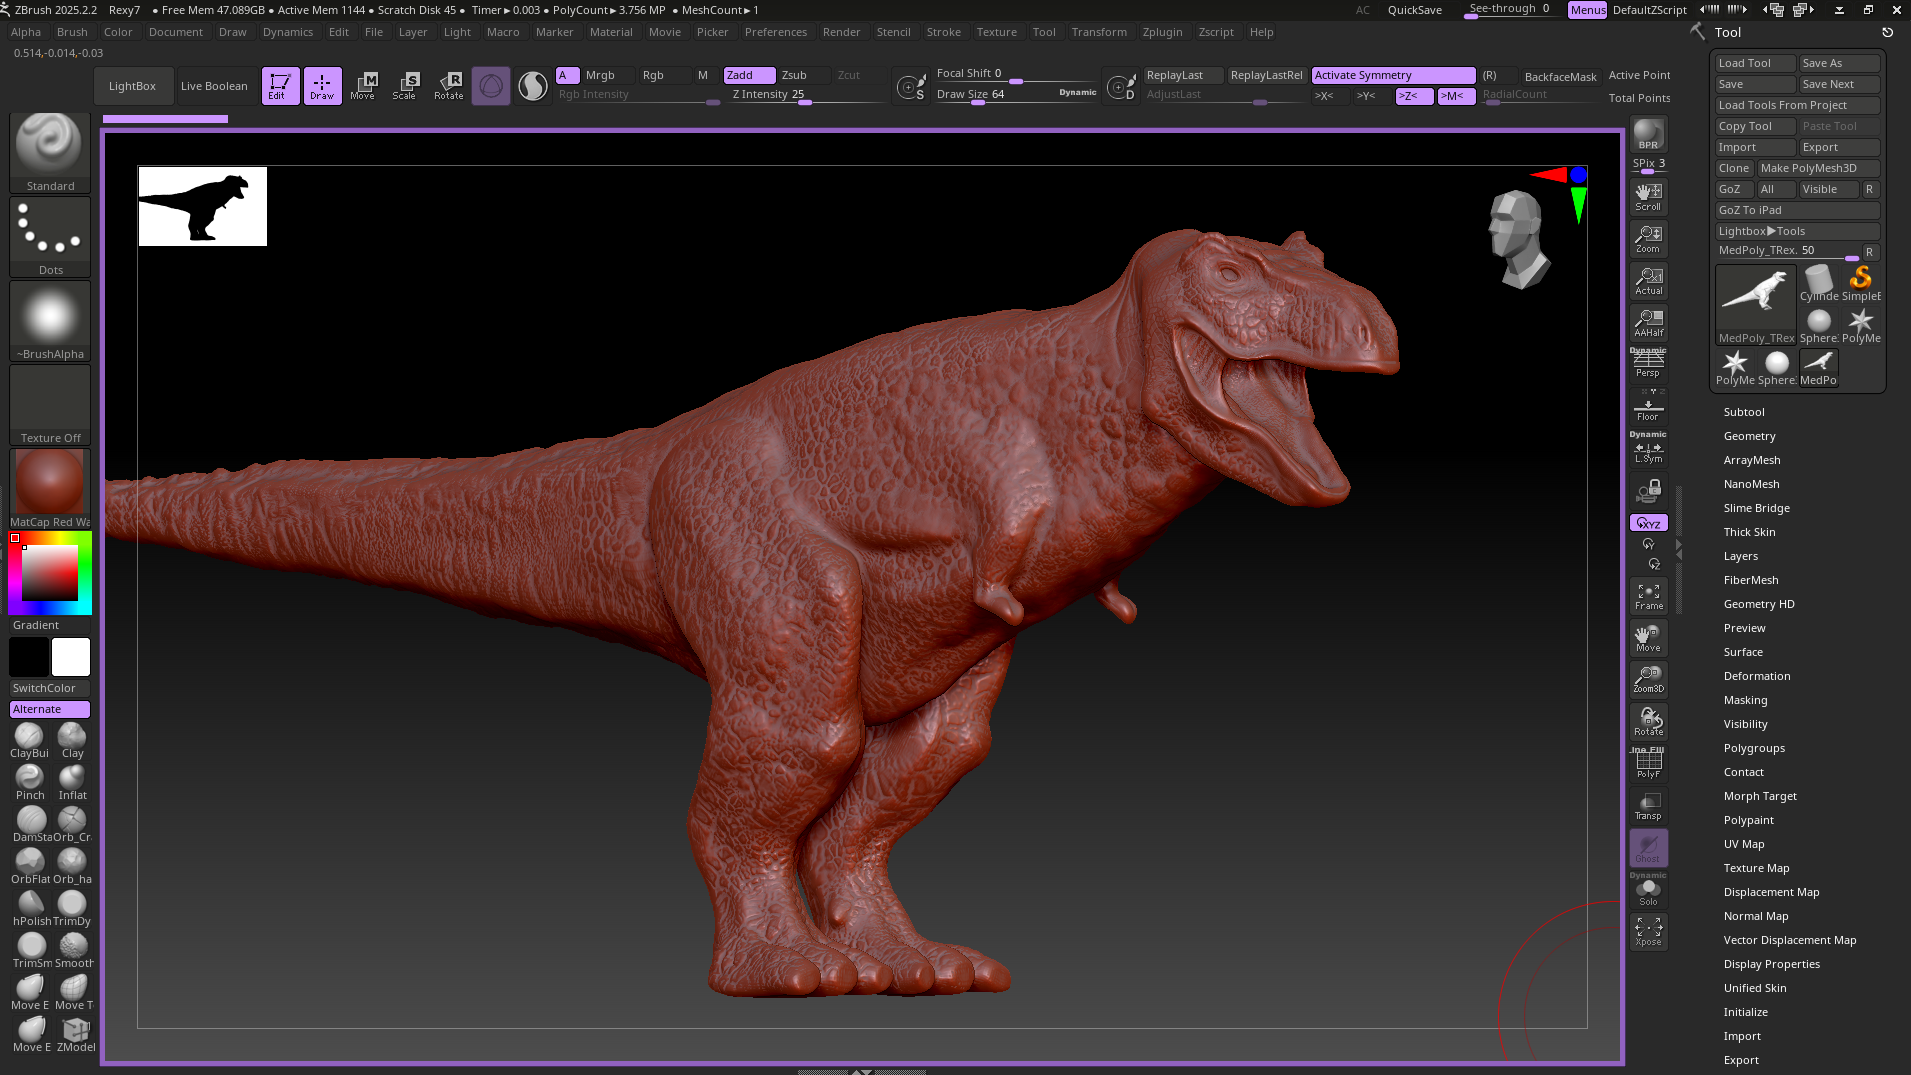Activate the Edit mode icon
This screenshot has width=1911, height=1075.
(280, 86)
